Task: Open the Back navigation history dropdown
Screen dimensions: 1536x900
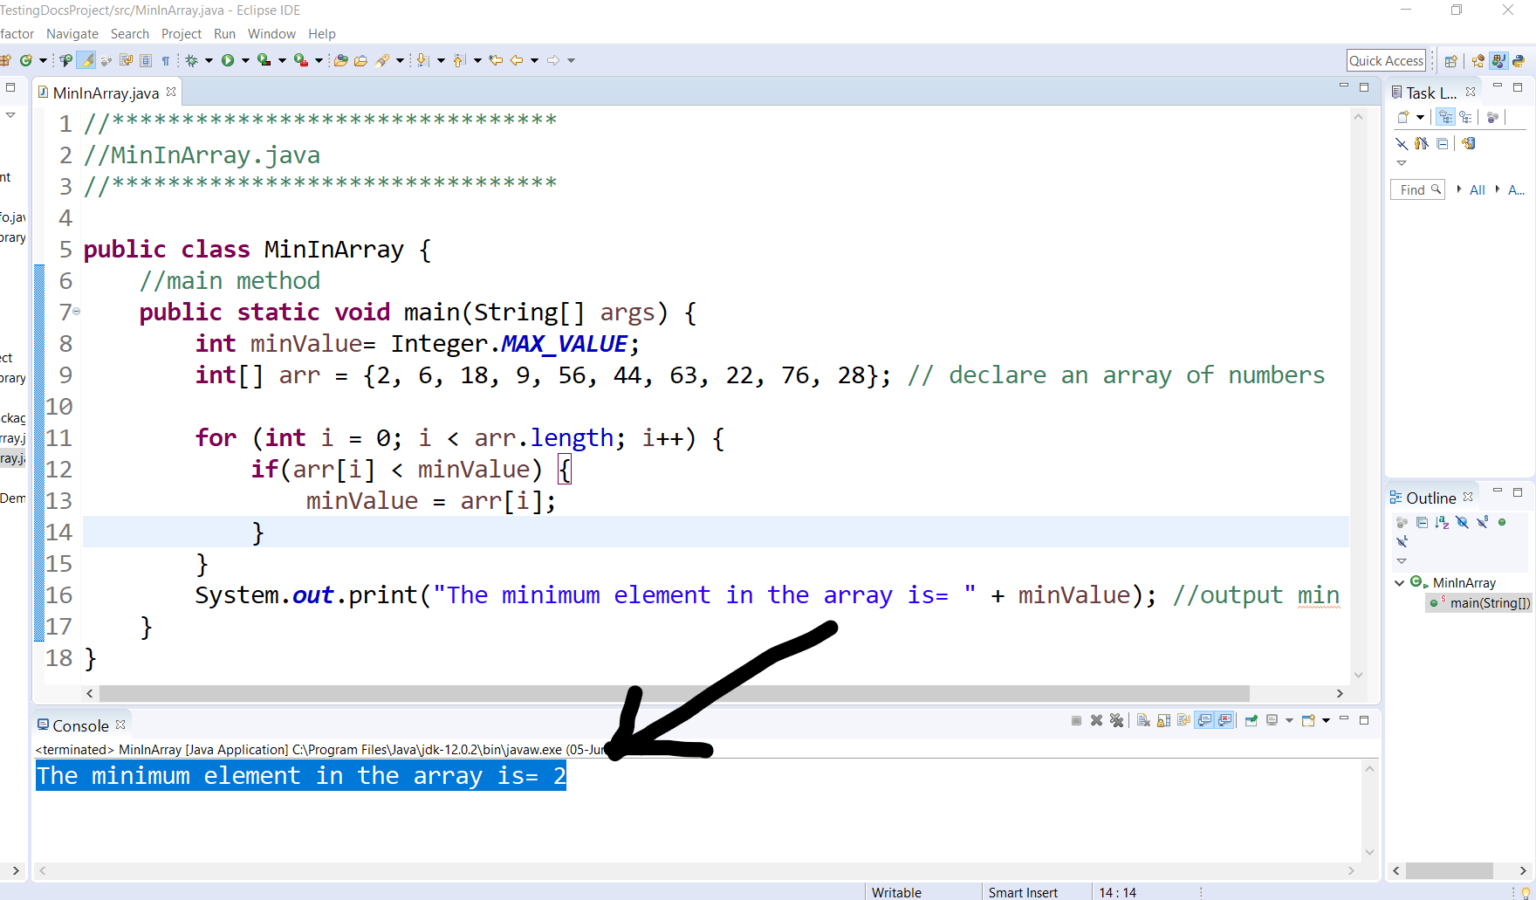Action: coord(534,60)
